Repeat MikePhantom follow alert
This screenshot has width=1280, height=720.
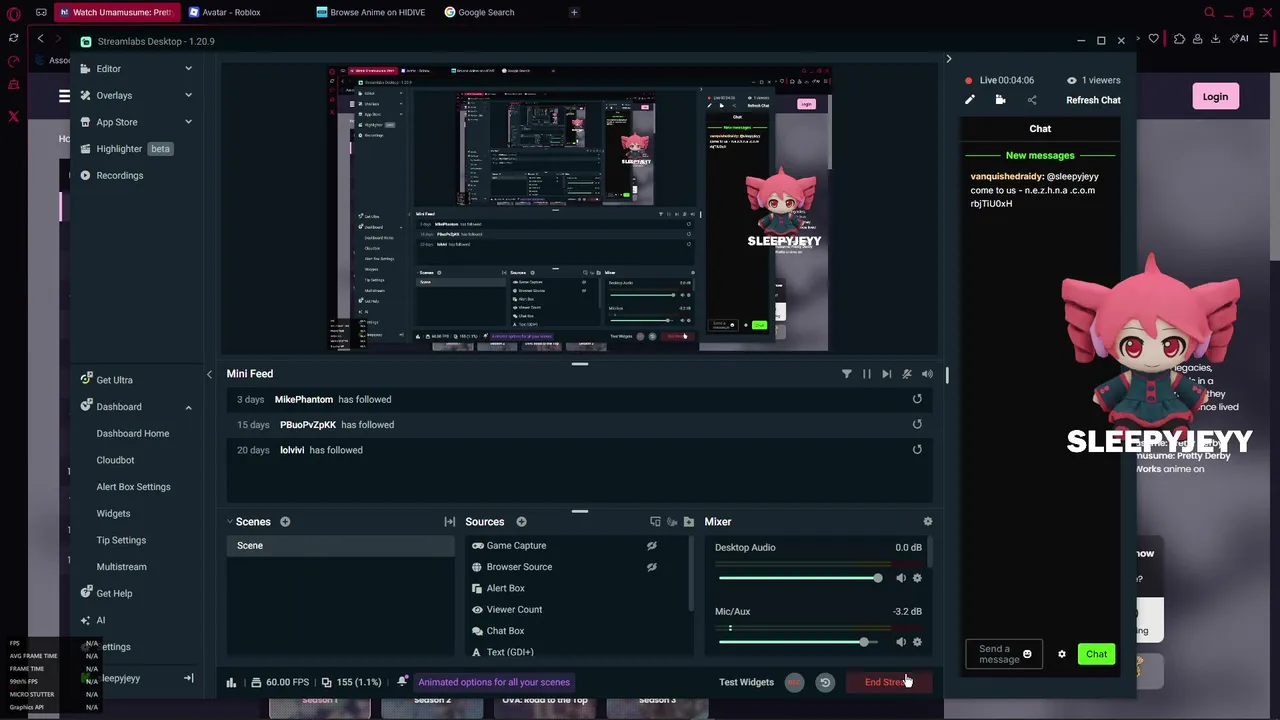(917, 399)
